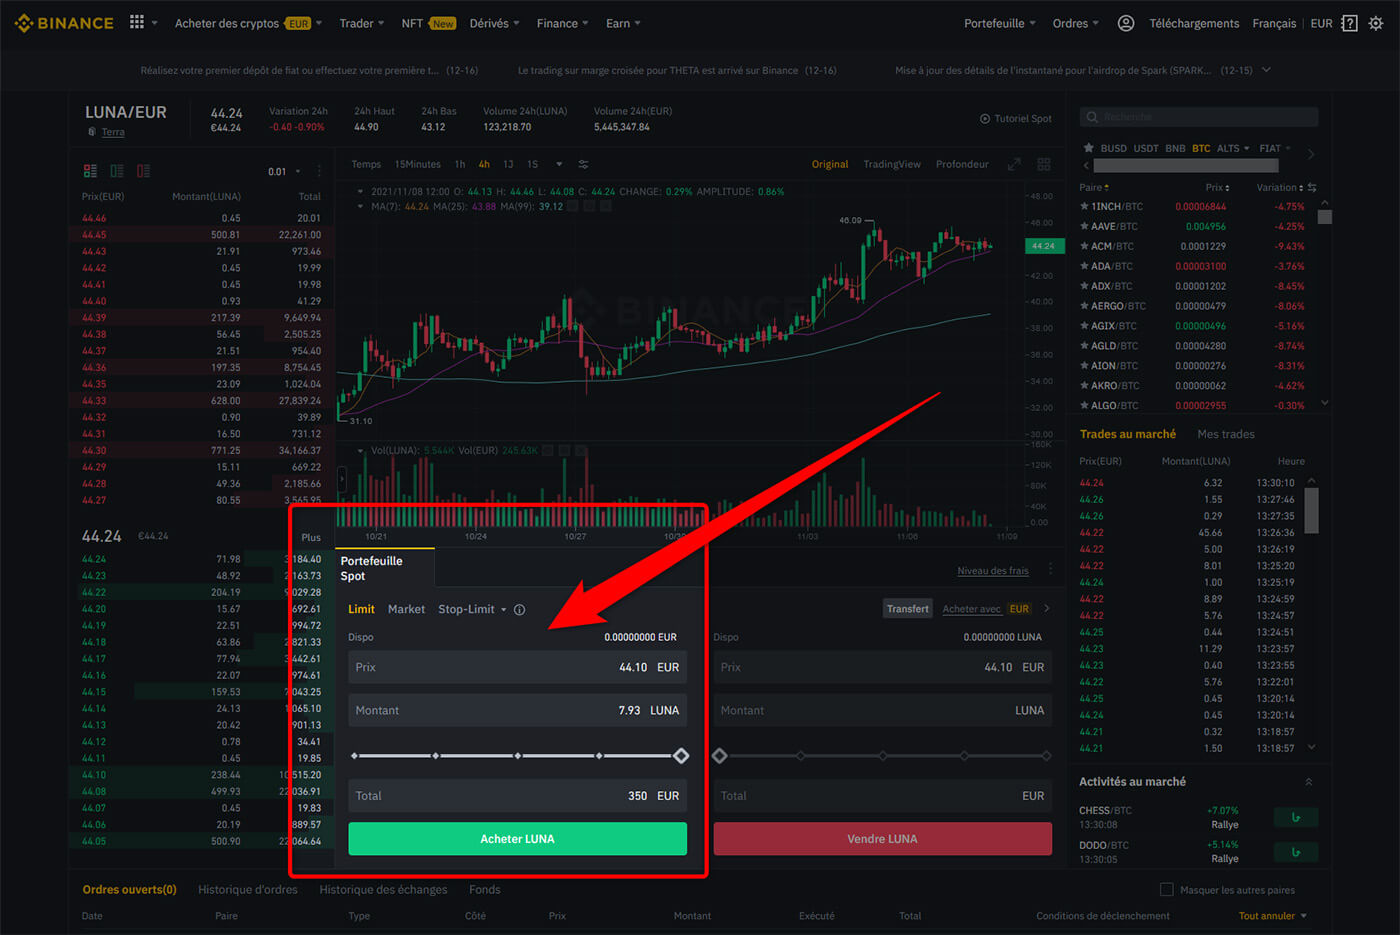Open the help question mark icon
Screen dimensions: 1400x935
[1349, 23]
